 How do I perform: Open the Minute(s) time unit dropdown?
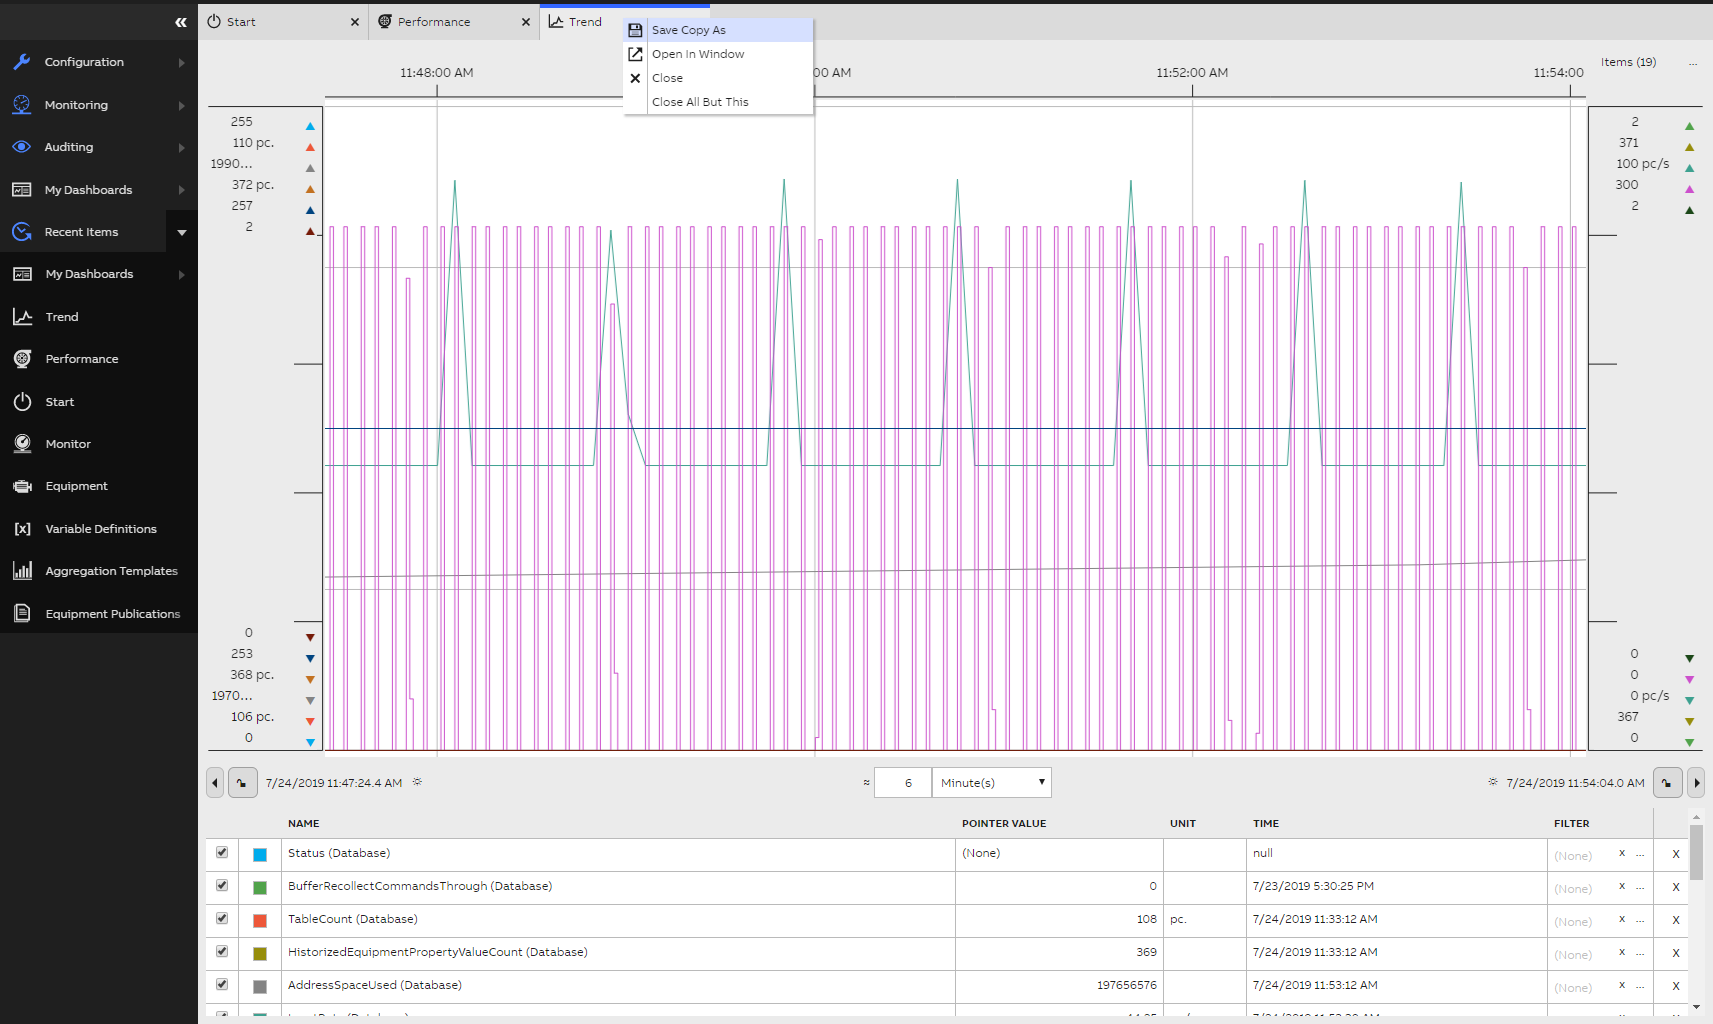click(991, 783)
